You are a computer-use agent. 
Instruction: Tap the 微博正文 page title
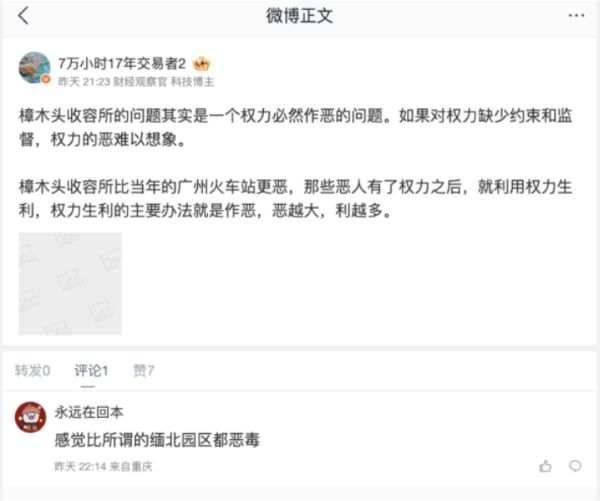300,16
